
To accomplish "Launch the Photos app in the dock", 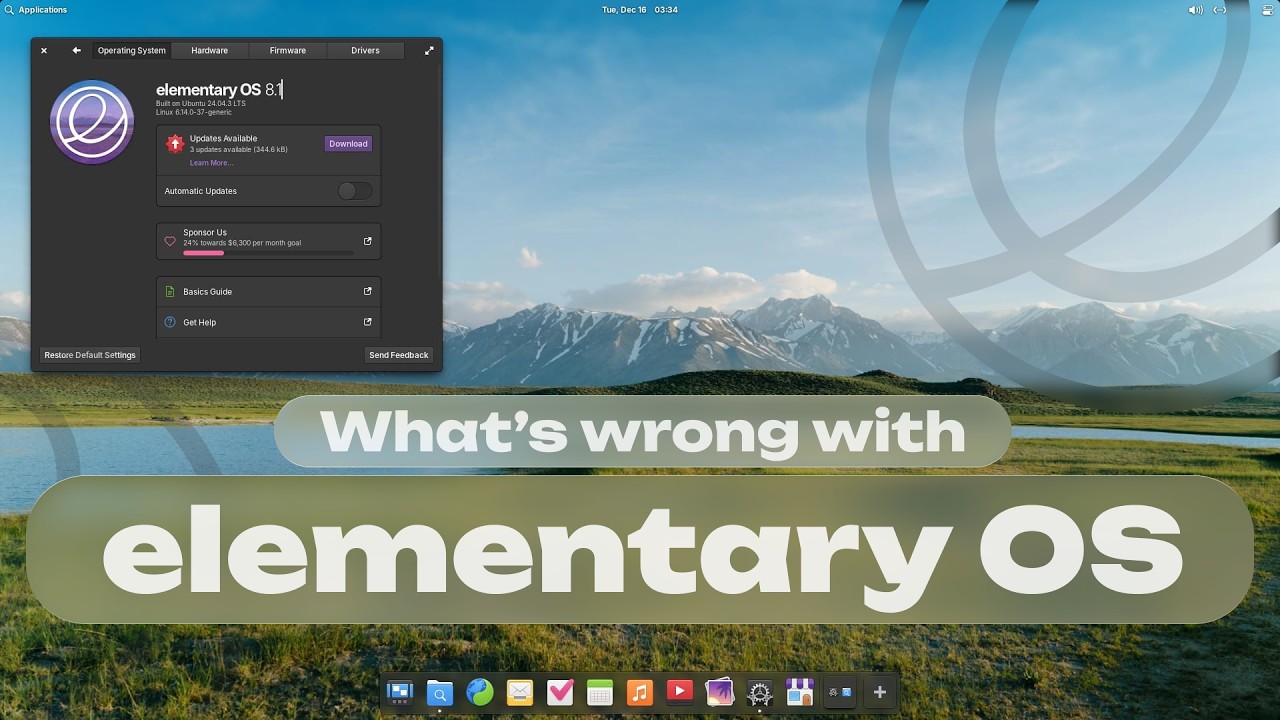I will 720,692.
